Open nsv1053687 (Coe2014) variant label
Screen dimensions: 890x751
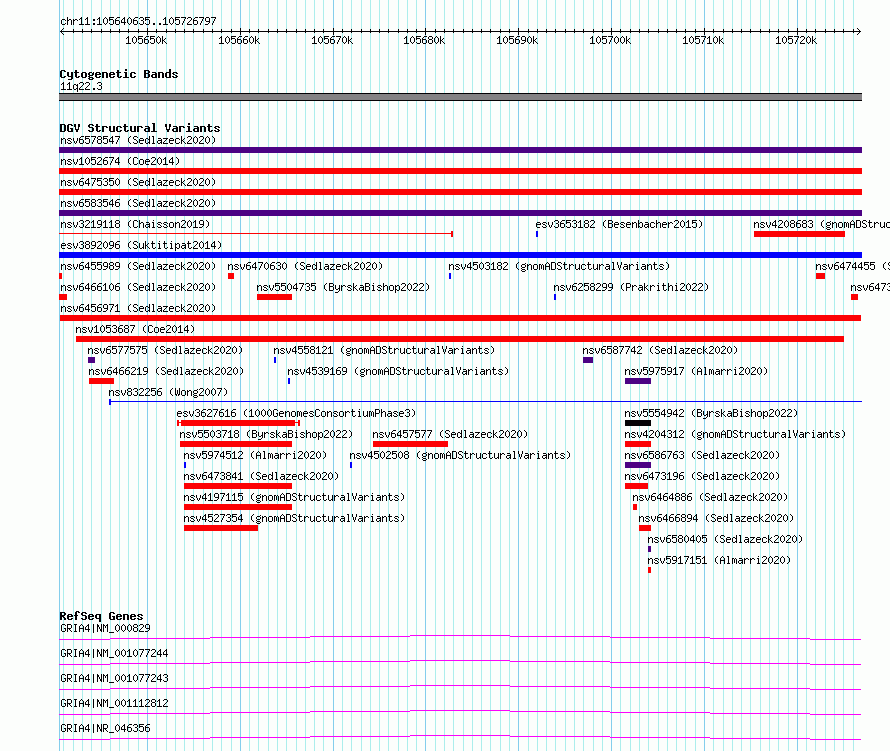(135, 329)
